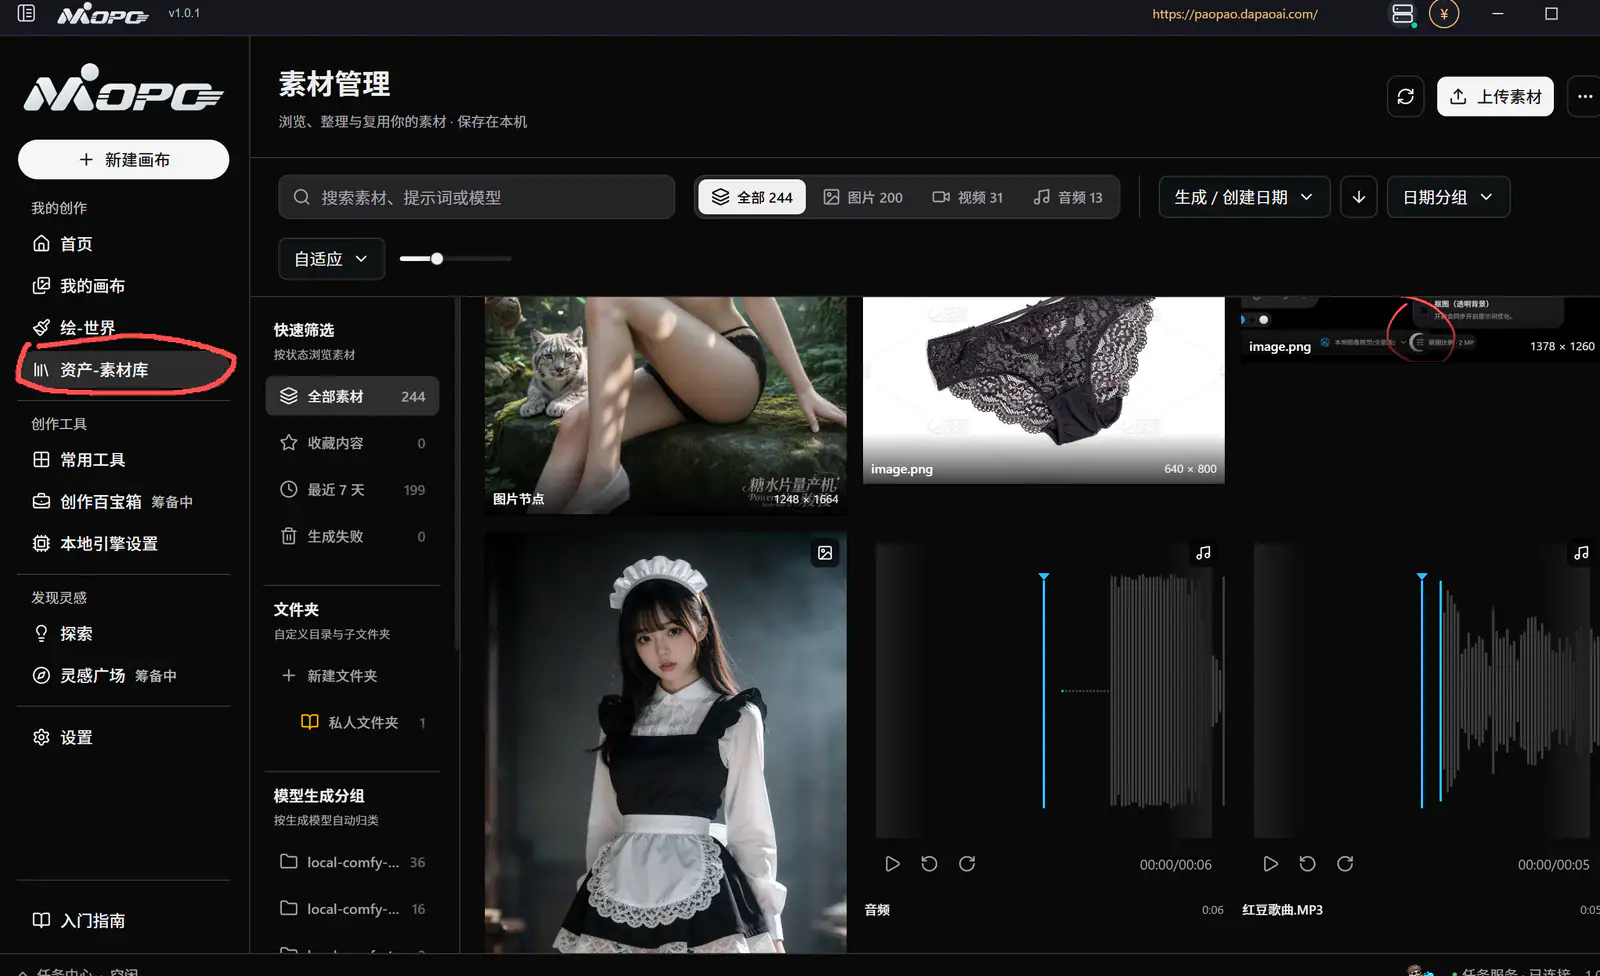This screenshot has width=1600, height=976.
Task: Click the search 素材 input field
Action: pyautogui.click(x=476, y=197)
